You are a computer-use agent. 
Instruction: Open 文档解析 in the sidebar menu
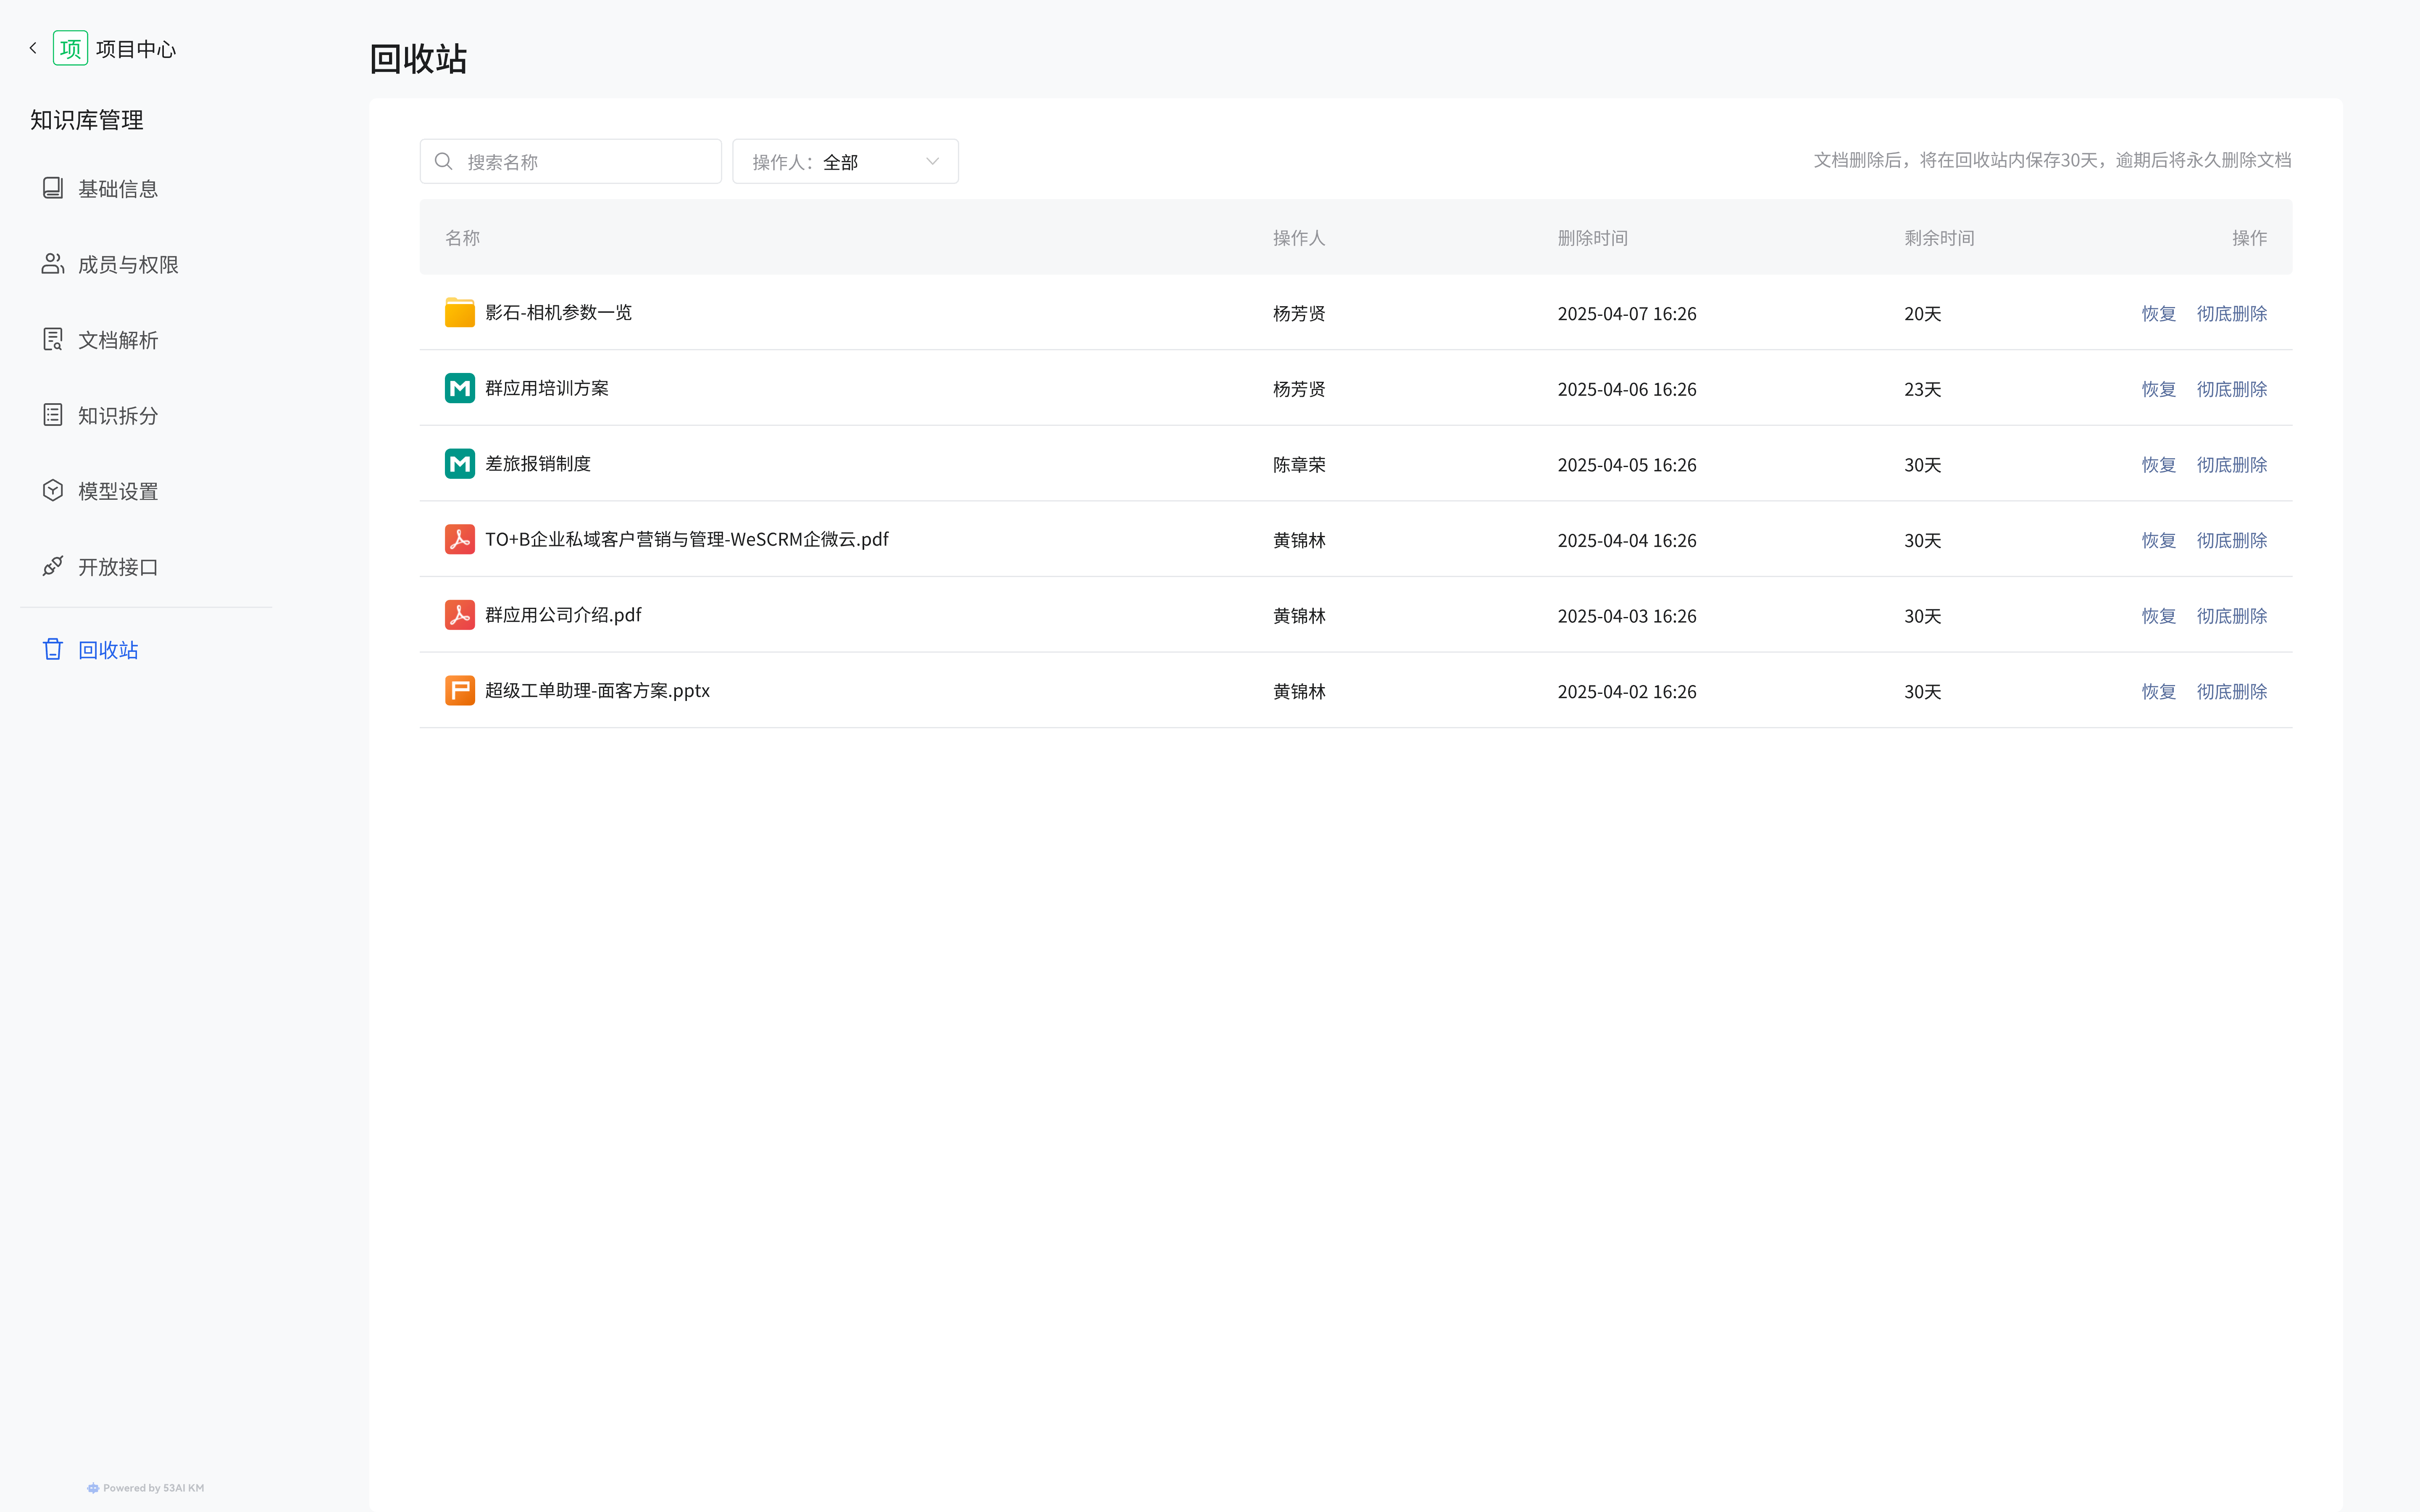pos(118,340)
